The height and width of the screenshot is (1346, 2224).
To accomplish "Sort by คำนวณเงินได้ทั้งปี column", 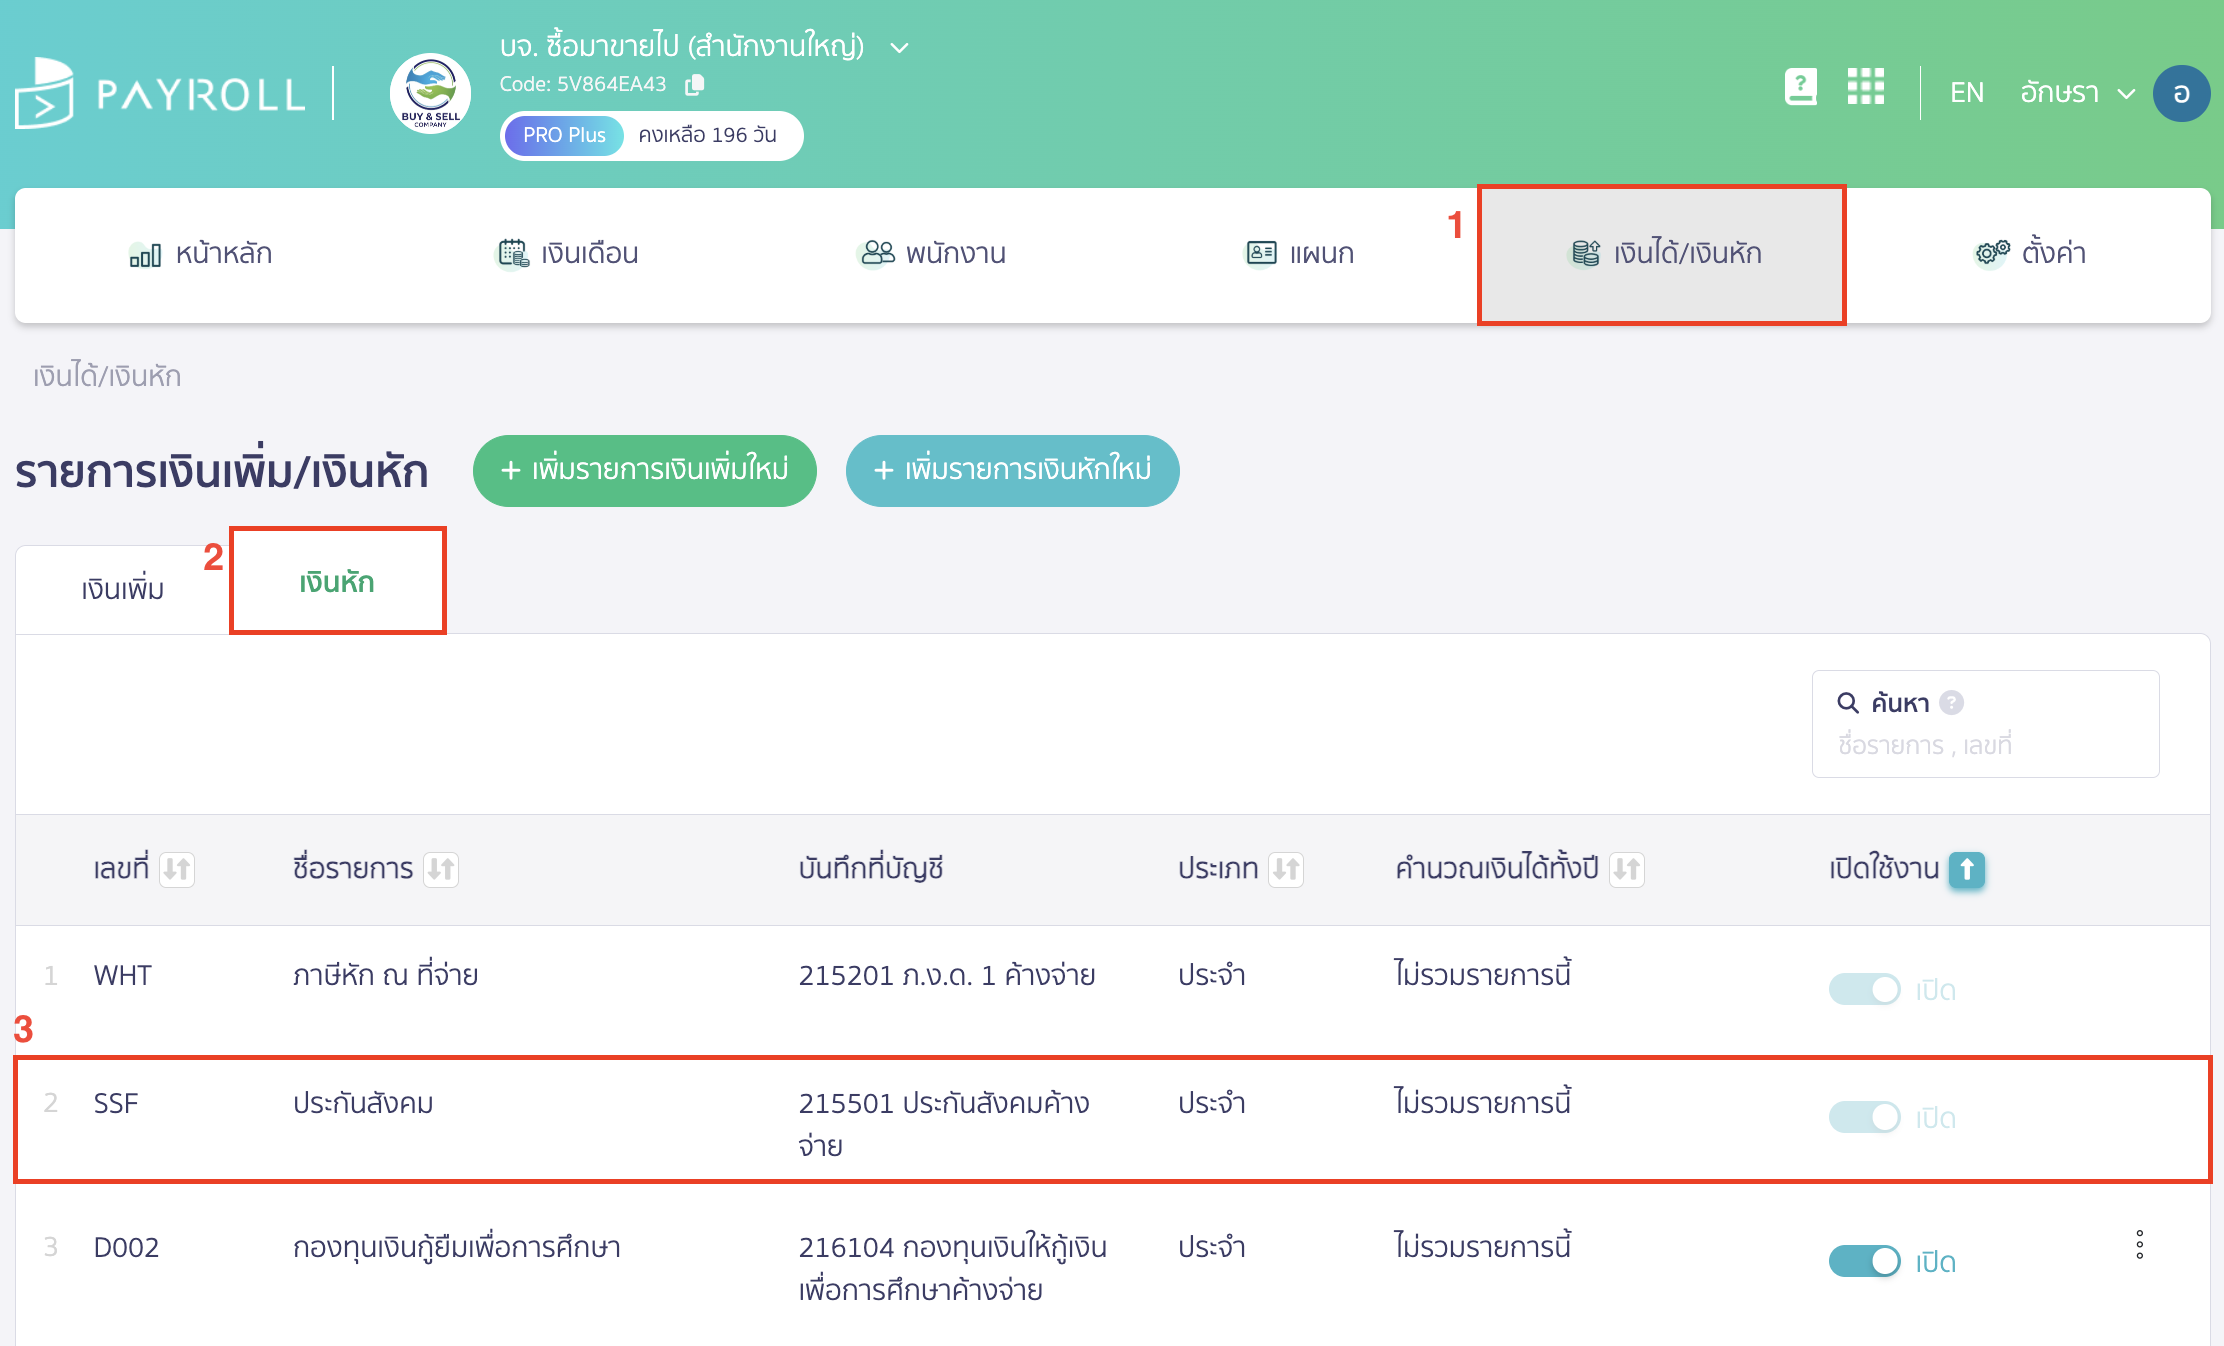I will coord(1627,869).
